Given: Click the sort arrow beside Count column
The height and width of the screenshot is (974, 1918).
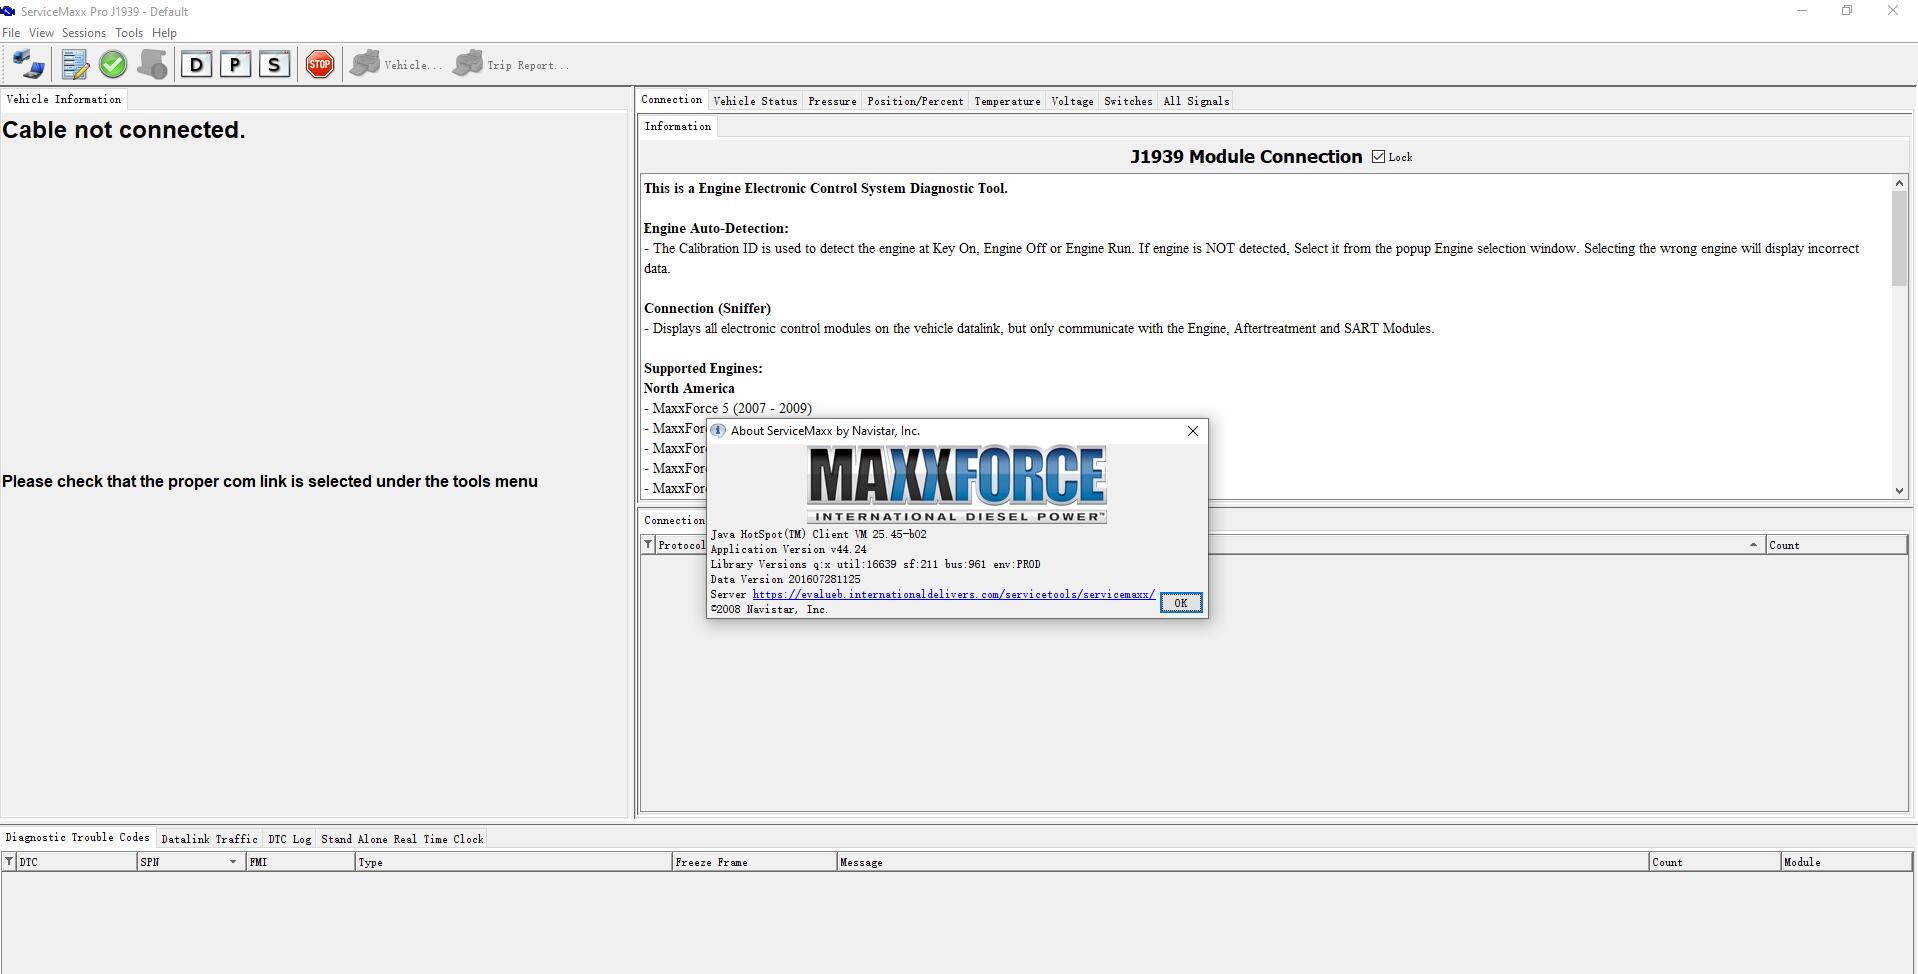Looking at the screenshot, I should 1752,545.
